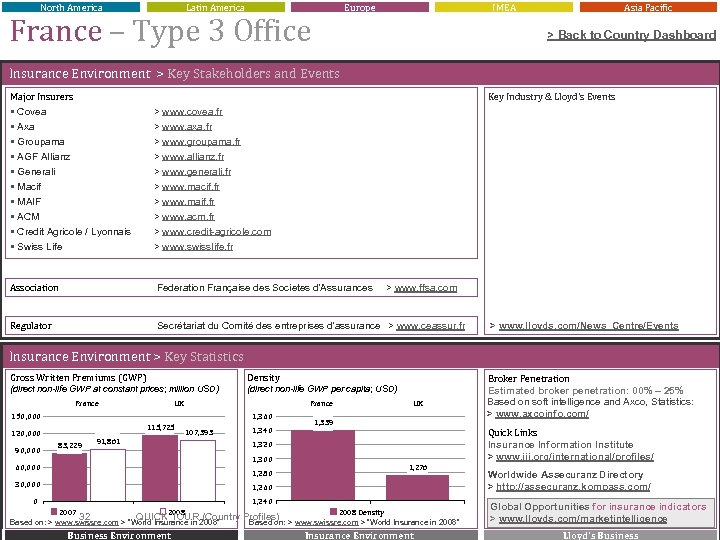Image resolution: width=720 pixels, height=540 pixels.
Task: Visit the www.axcoinfo.com link
Action: tap(542, 414)
